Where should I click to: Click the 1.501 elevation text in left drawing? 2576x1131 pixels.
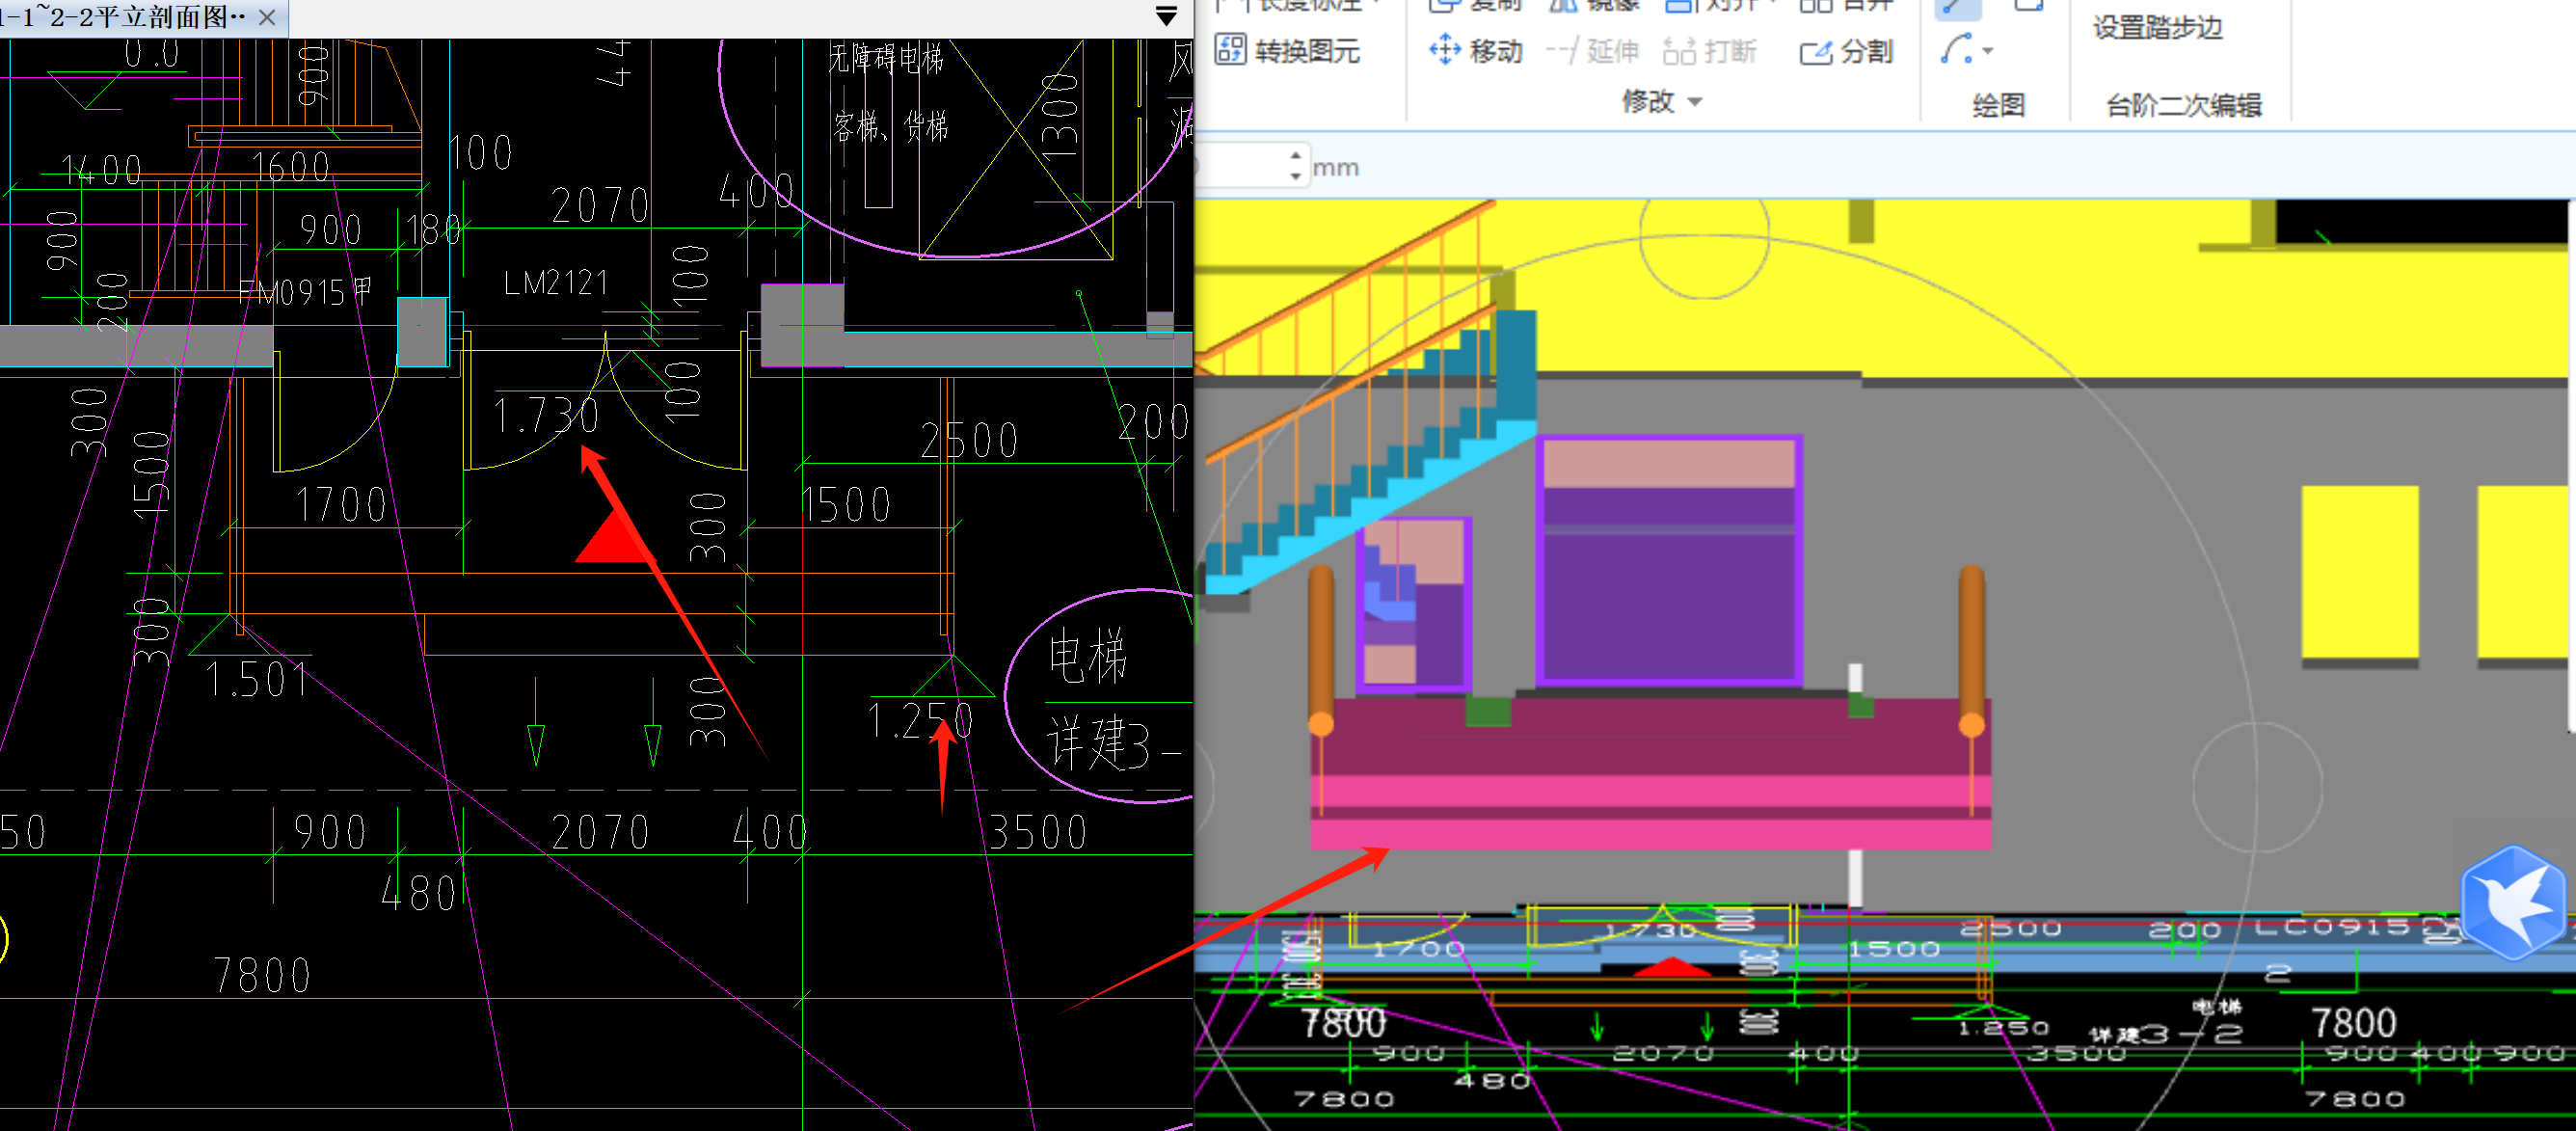point(257,680)
